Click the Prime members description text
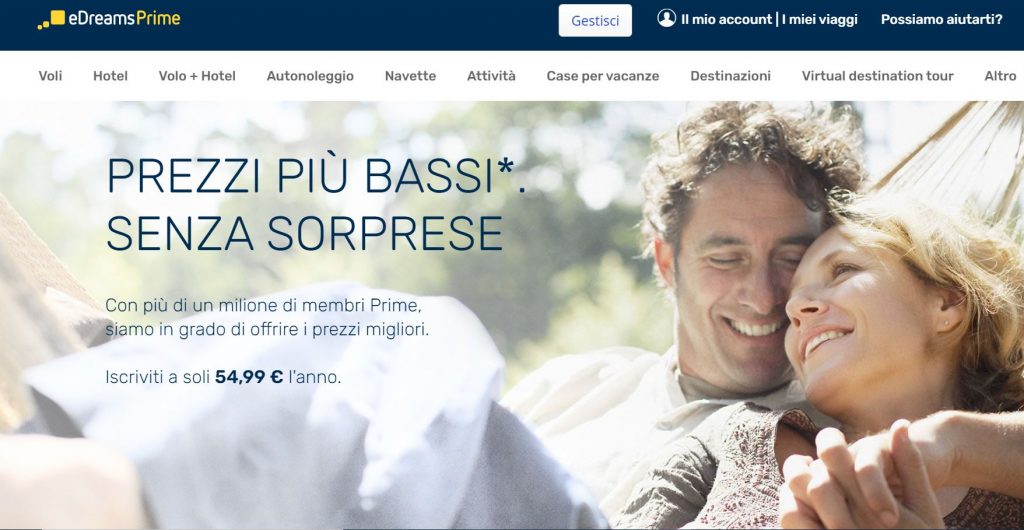 click(x=267, y=317)
